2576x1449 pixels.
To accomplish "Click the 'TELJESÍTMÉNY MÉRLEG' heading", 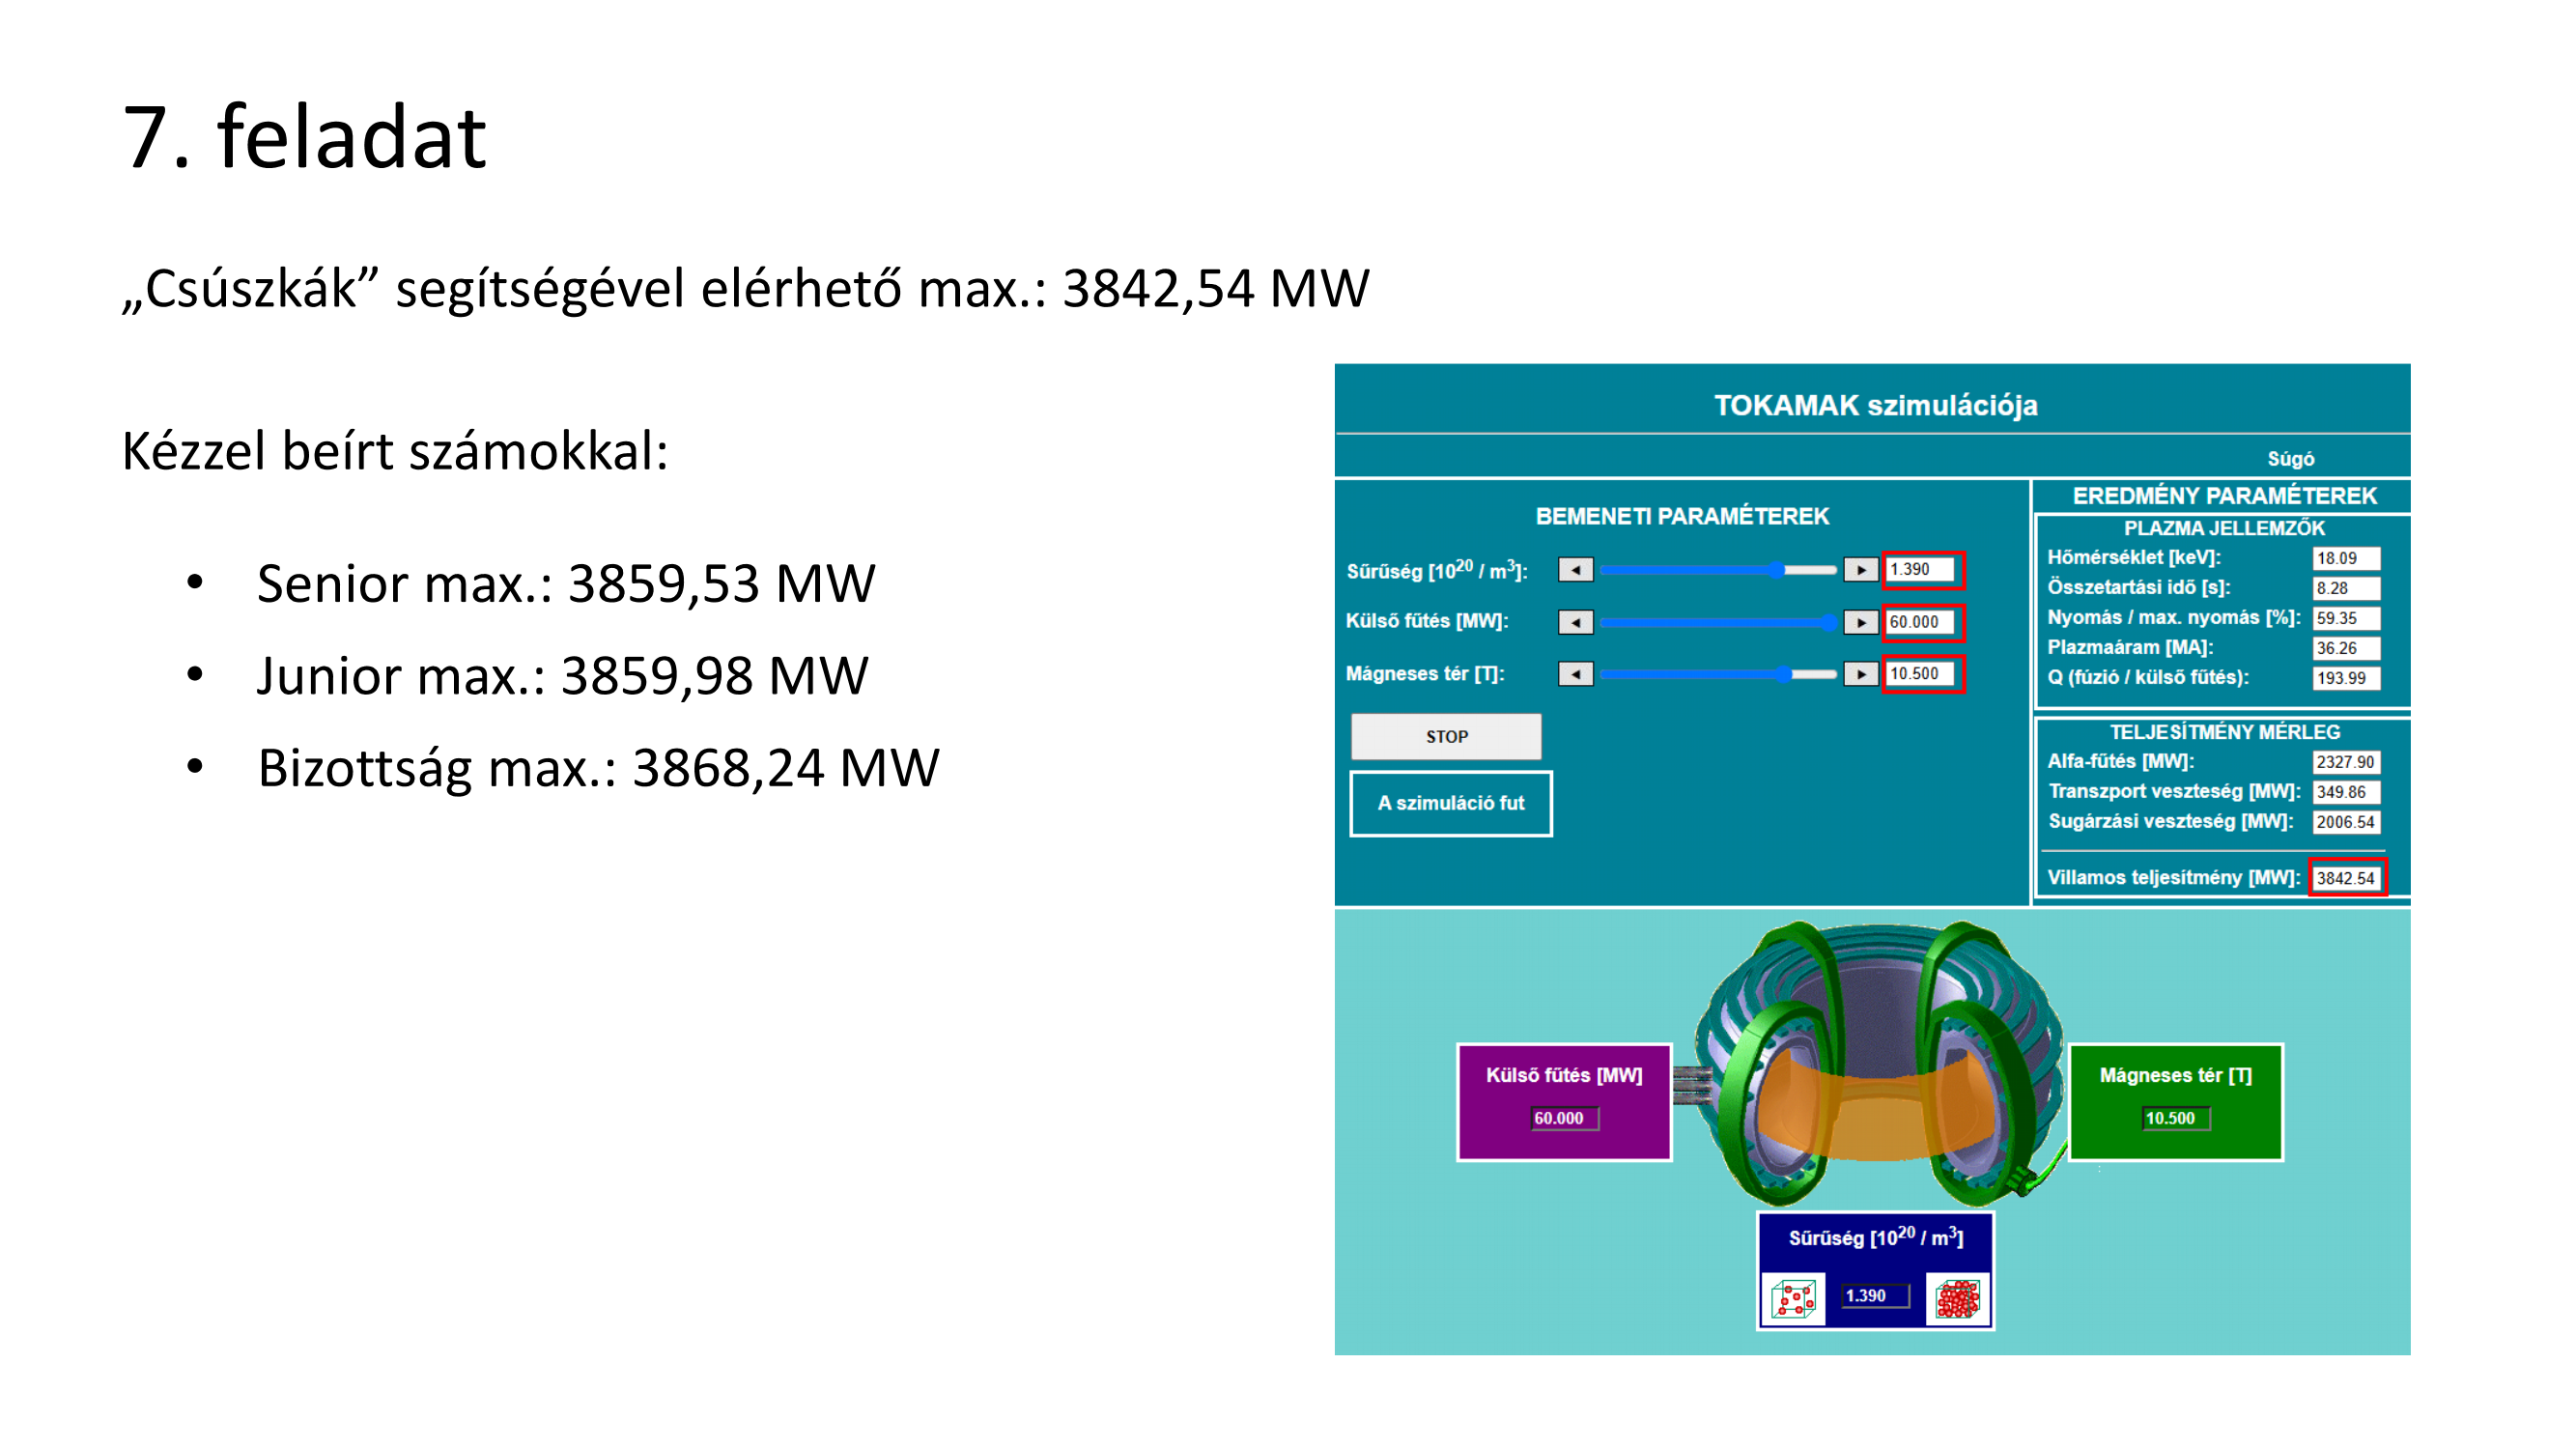I will coord(2224,732).
